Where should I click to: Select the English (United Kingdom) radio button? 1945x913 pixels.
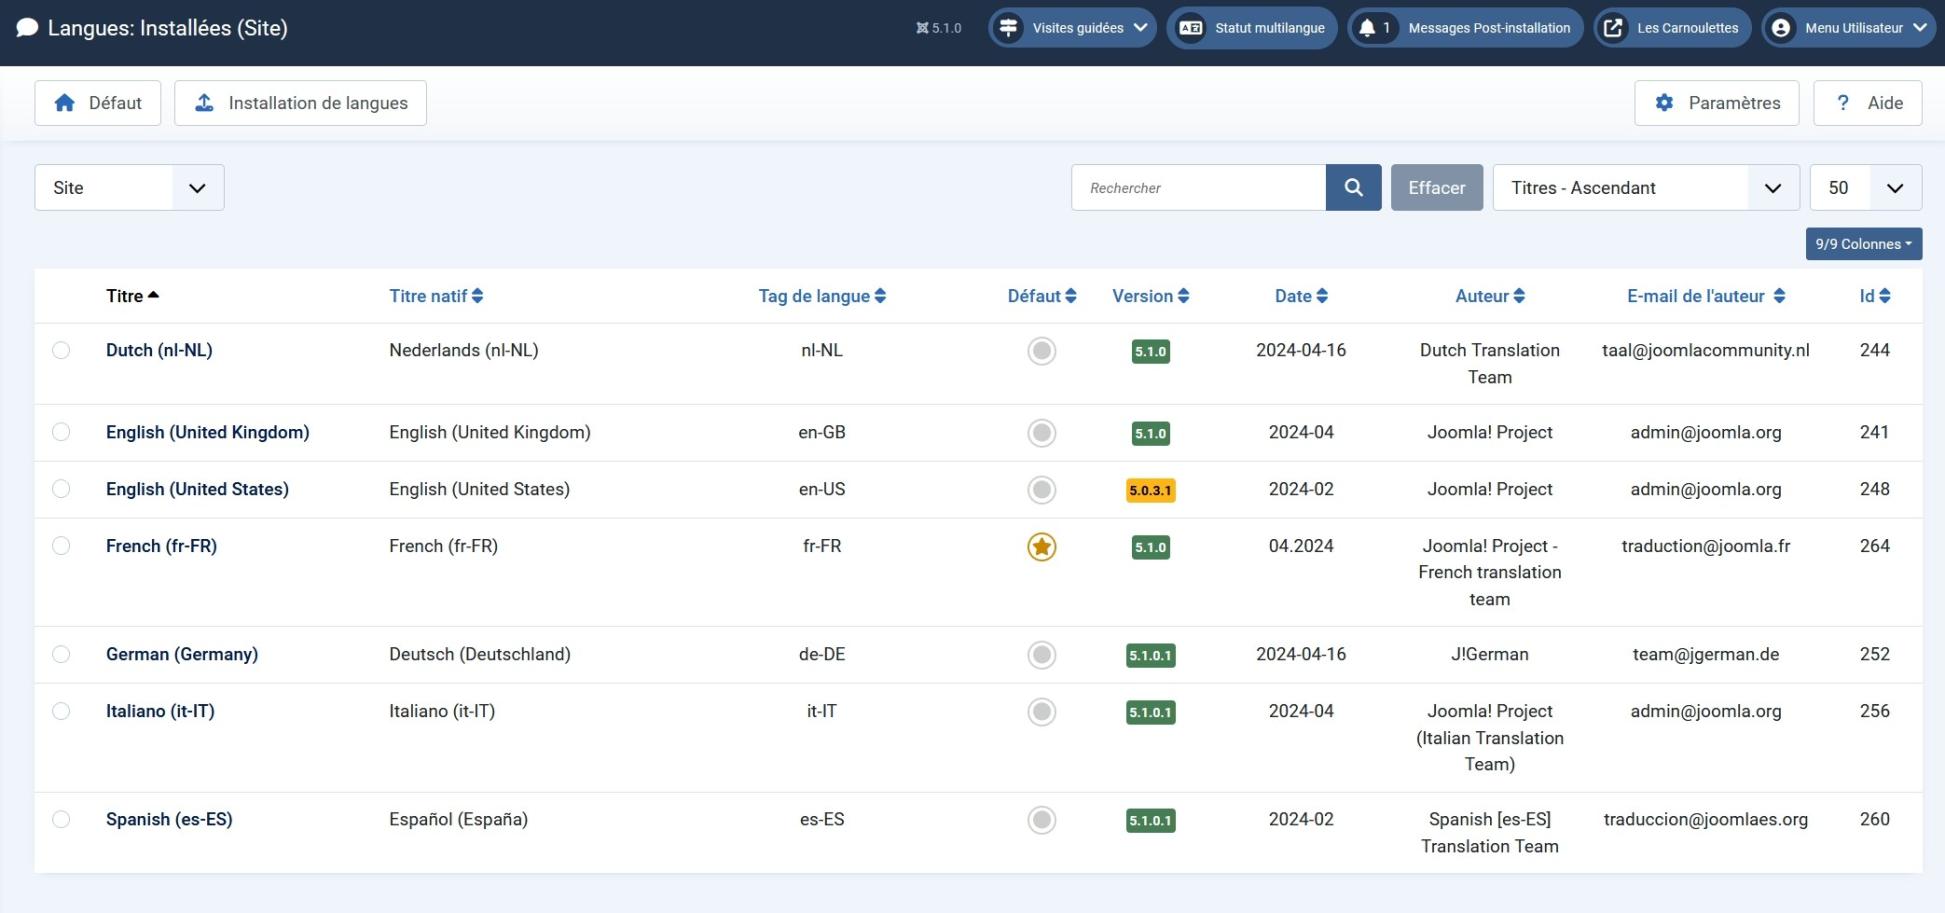coord(61,432)
